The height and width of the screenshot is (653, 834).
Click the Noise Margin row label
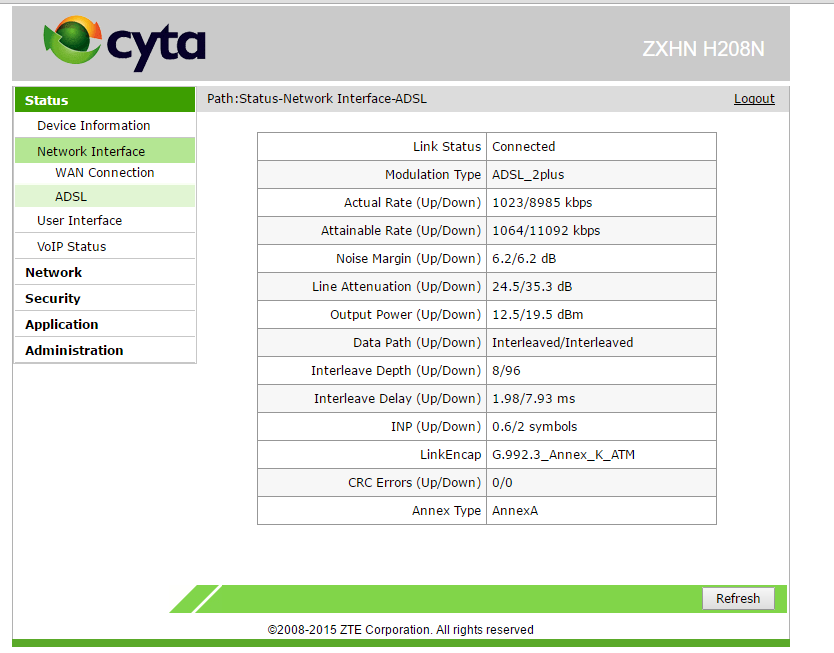[408, 258]
